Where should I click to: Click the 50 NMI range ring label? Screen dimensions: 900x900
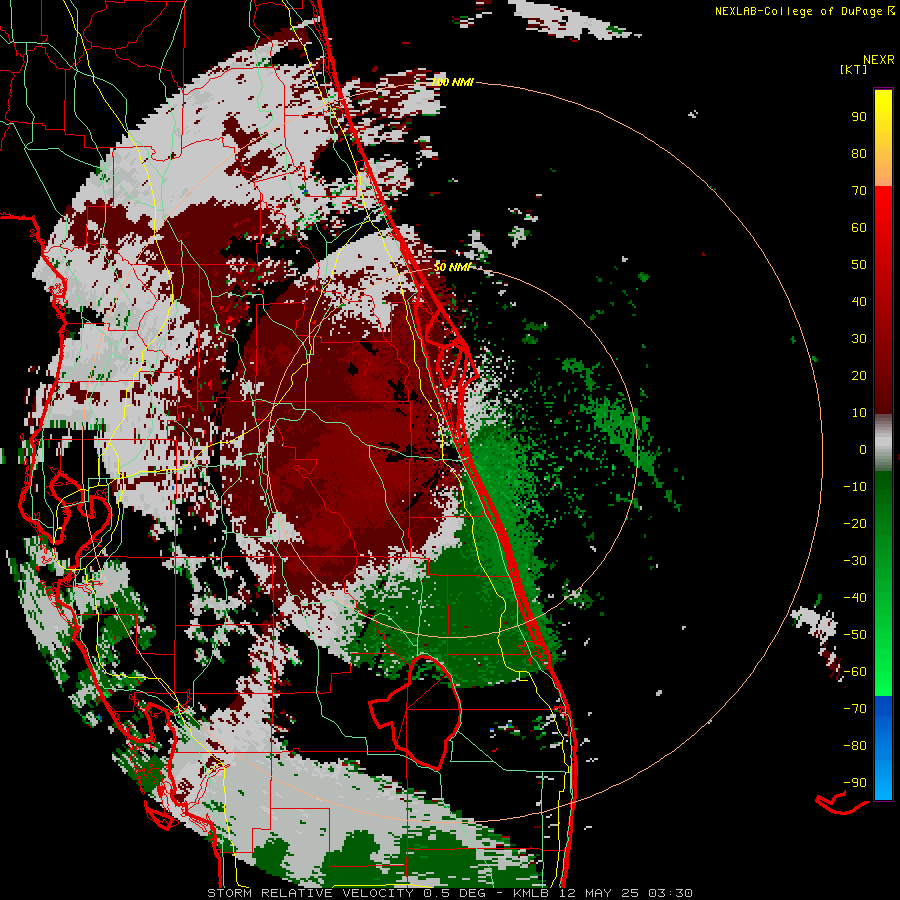(x=452, y=267)
